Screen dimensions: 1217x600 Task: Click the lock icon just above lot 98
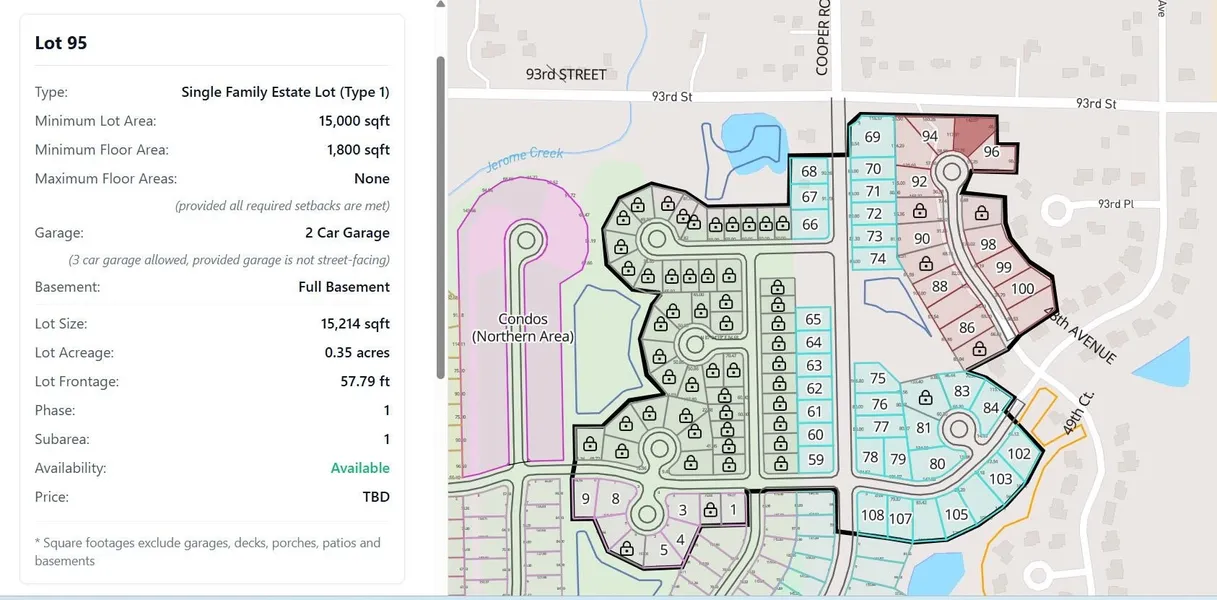click(981, 213)
